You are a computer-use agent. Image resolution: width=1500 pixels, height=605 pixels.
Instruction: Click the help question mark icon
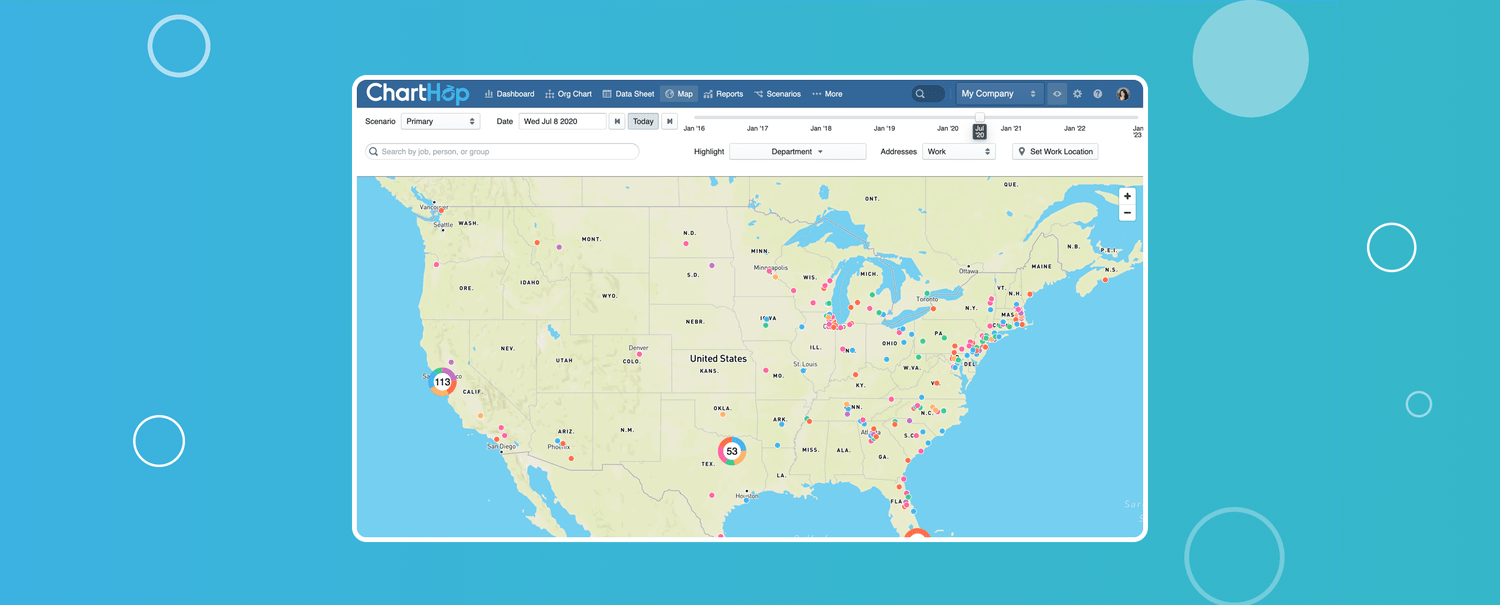tap(1098, 94)
